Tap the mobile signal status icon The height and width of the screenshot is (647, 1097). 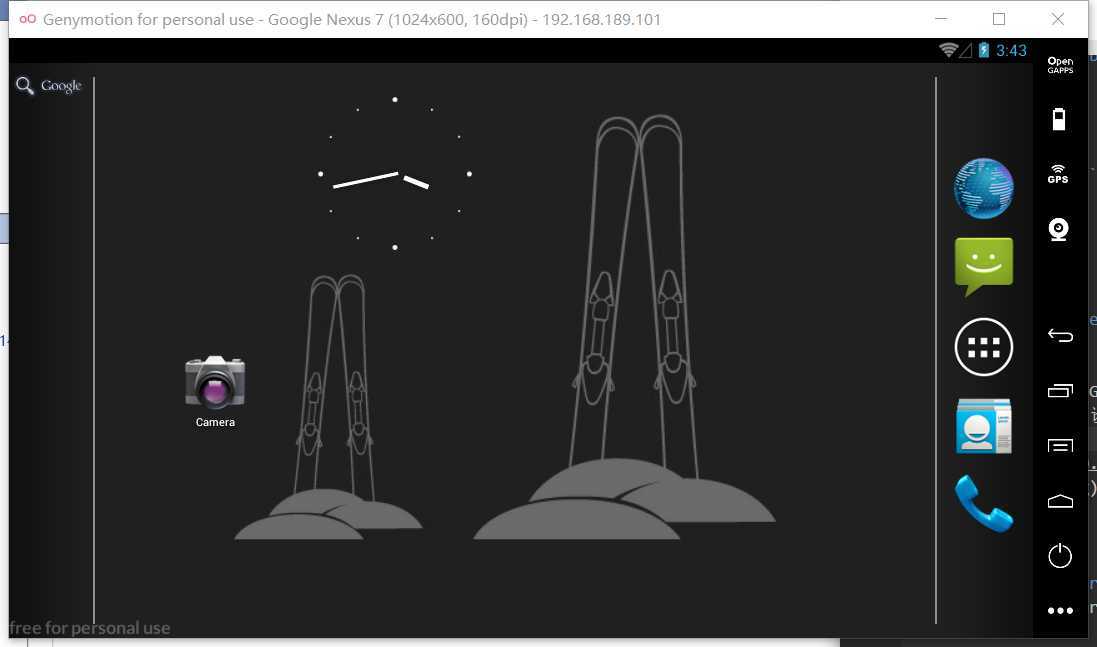click(x=965, y=50)
